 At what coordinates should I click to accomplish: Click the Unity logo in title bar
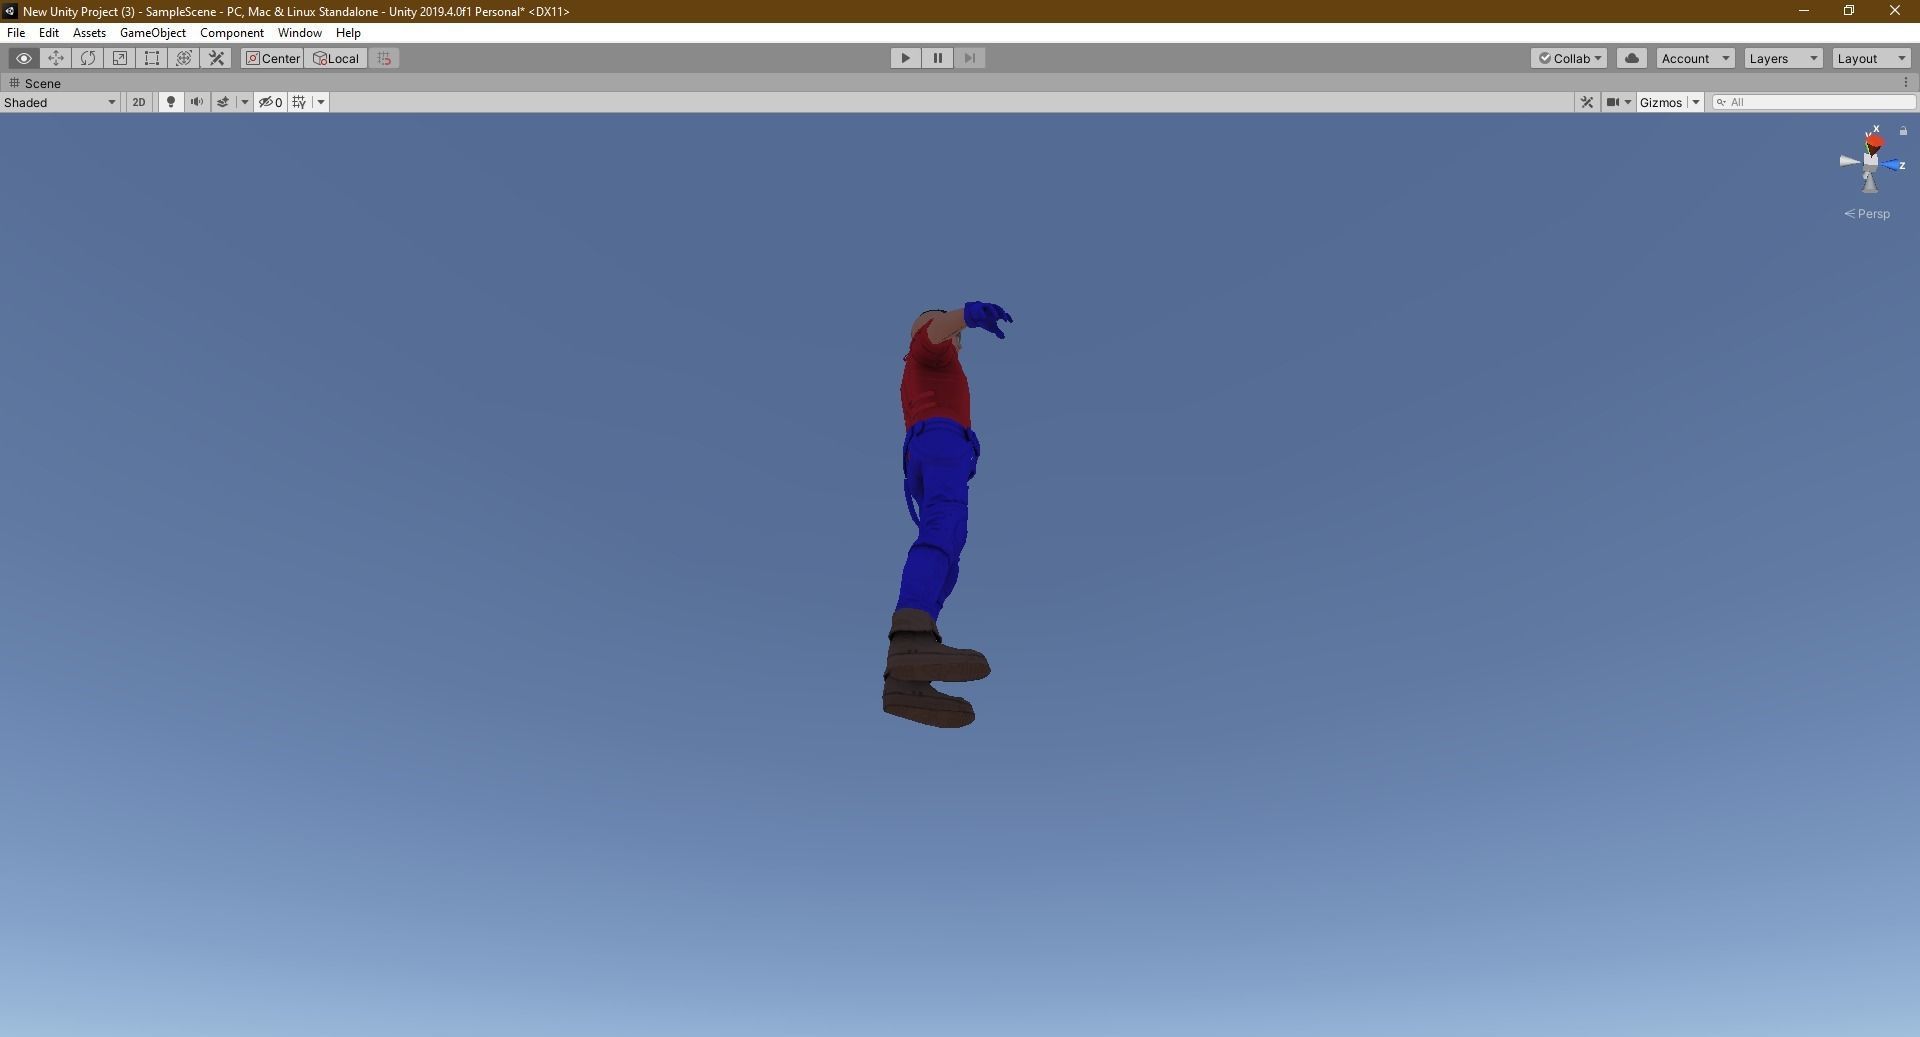click(x=10, y=11)
